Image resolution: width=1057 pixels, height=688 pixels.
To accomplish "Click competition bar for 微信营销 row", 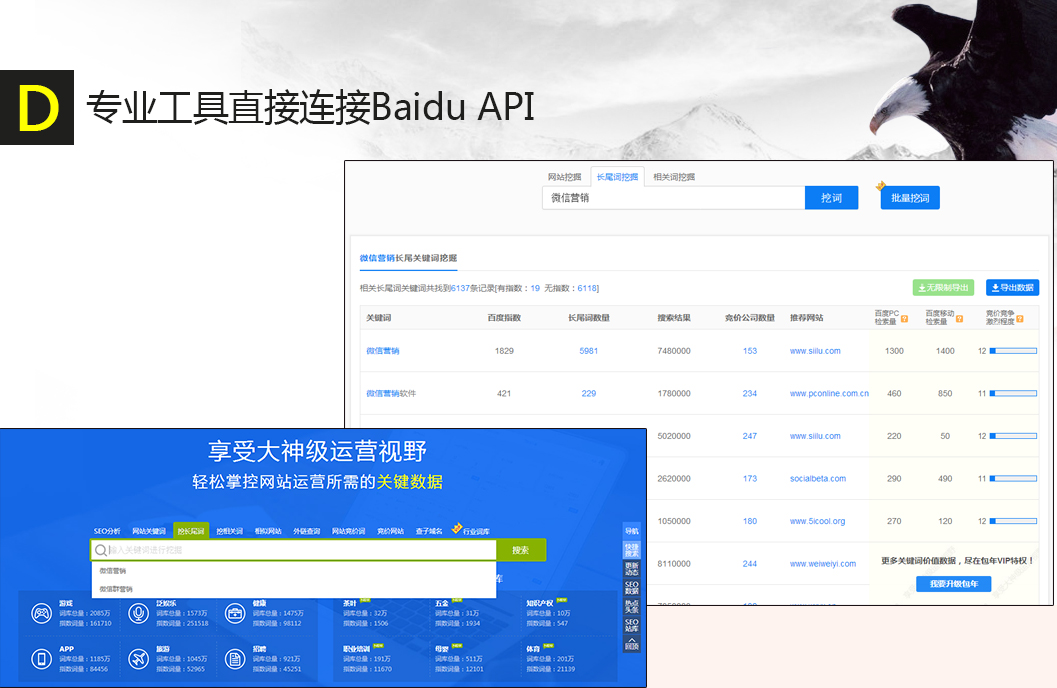I will (x=1013, y=351).
